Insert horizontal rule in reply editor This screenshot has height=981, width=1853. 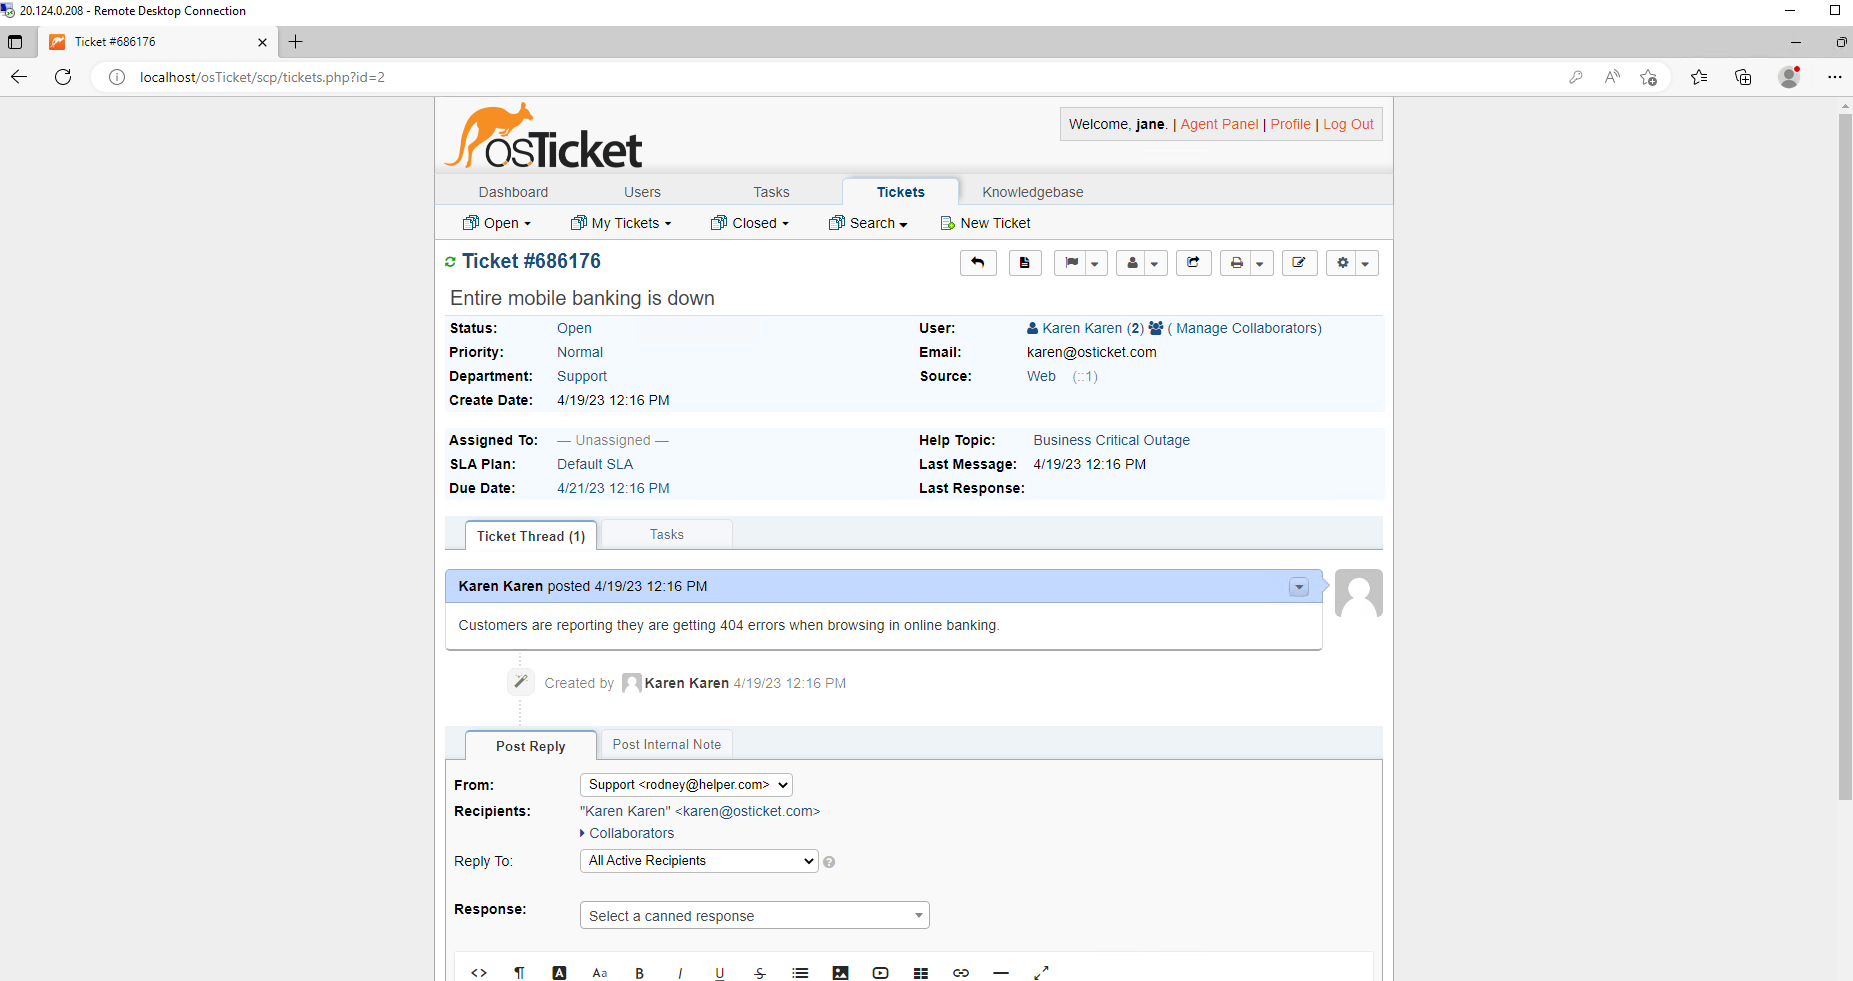click(1001, 973)
